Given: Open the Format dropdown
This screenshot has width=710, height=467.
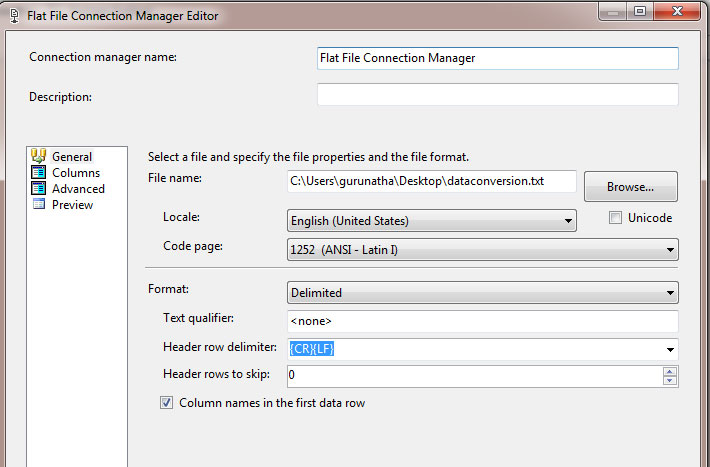Looking at the screenshot, I should click(483, 293).
